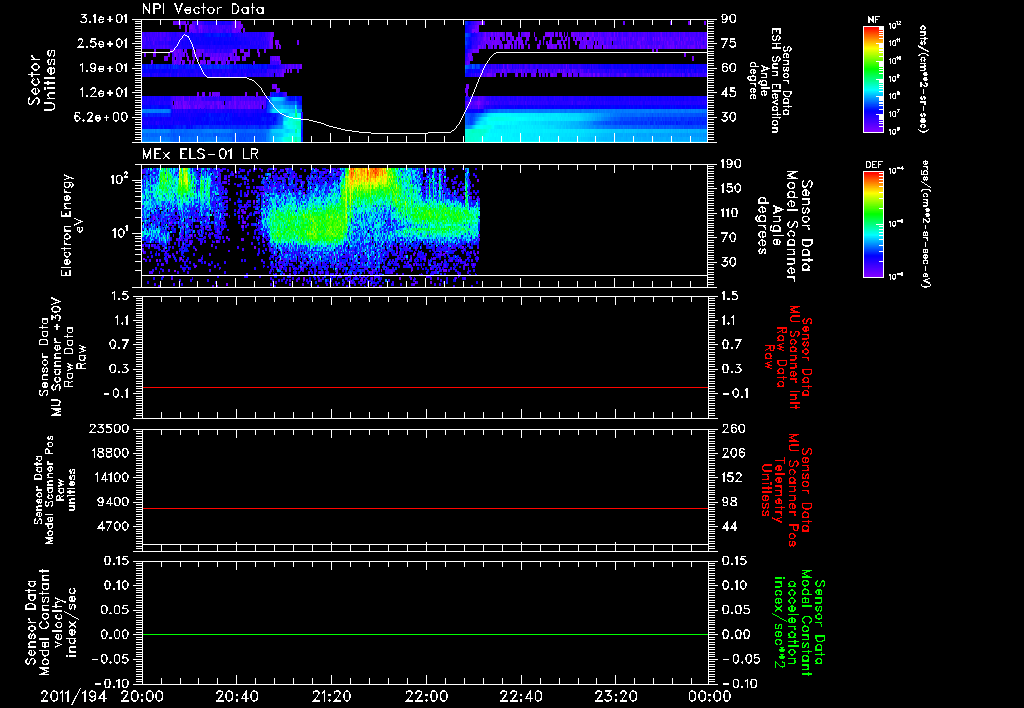Click the Electron Energy eV axis title

(73, 225)
